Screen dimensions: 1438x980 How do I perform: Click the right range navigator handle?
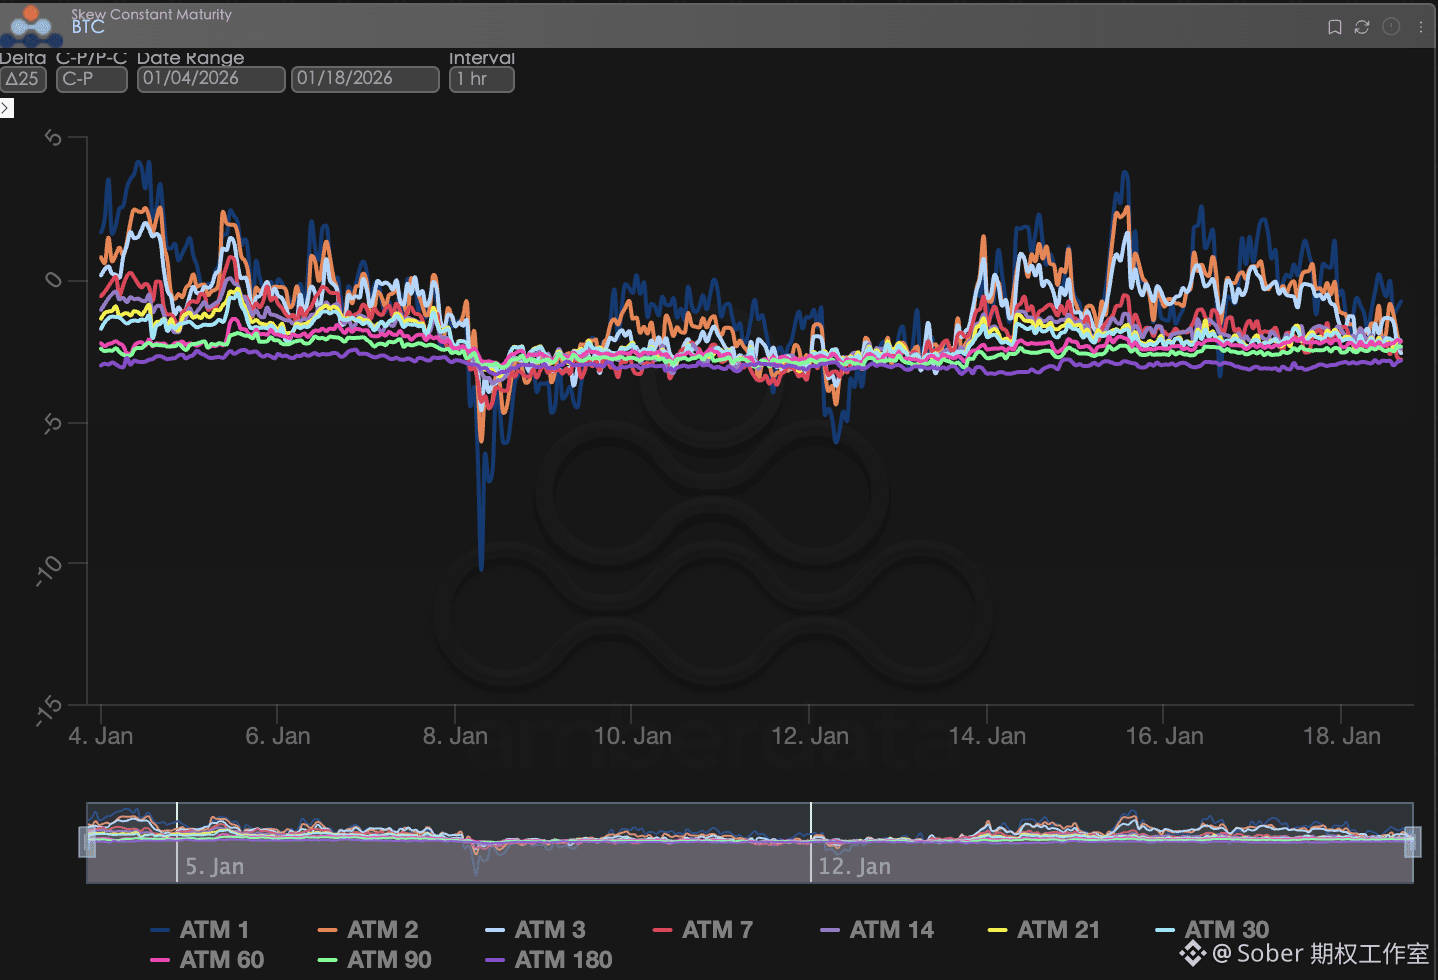(x=1412, y=842)
